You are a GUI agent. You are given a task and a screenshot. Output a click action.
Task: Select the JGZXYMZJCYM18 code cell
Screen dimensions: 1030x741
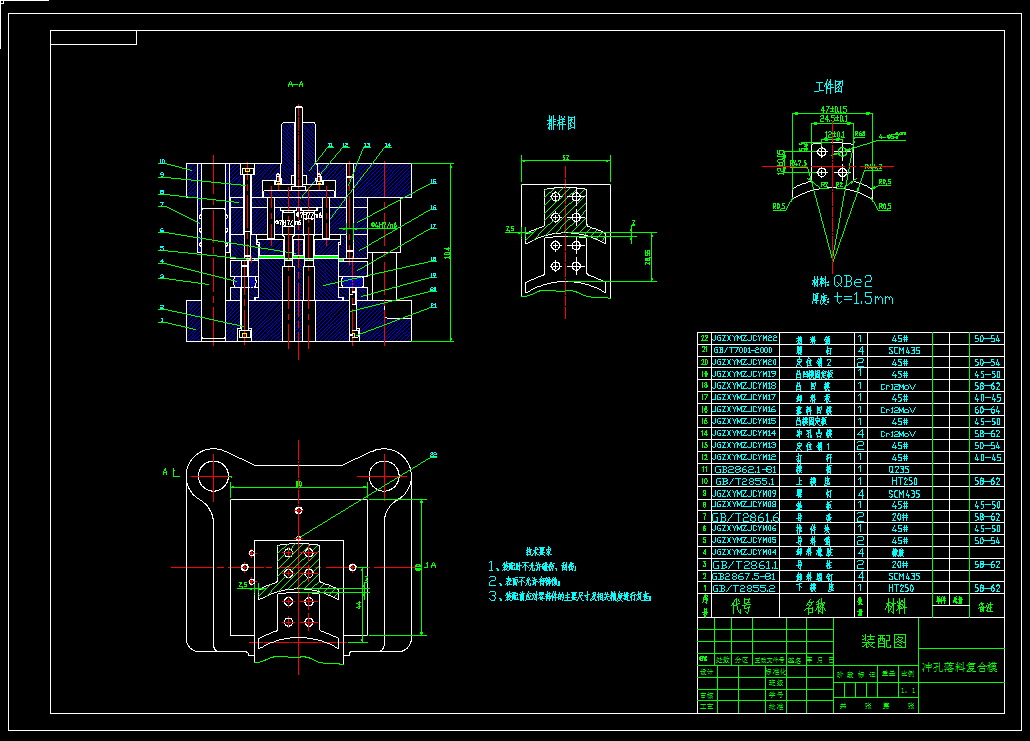[x=745, y=386]
